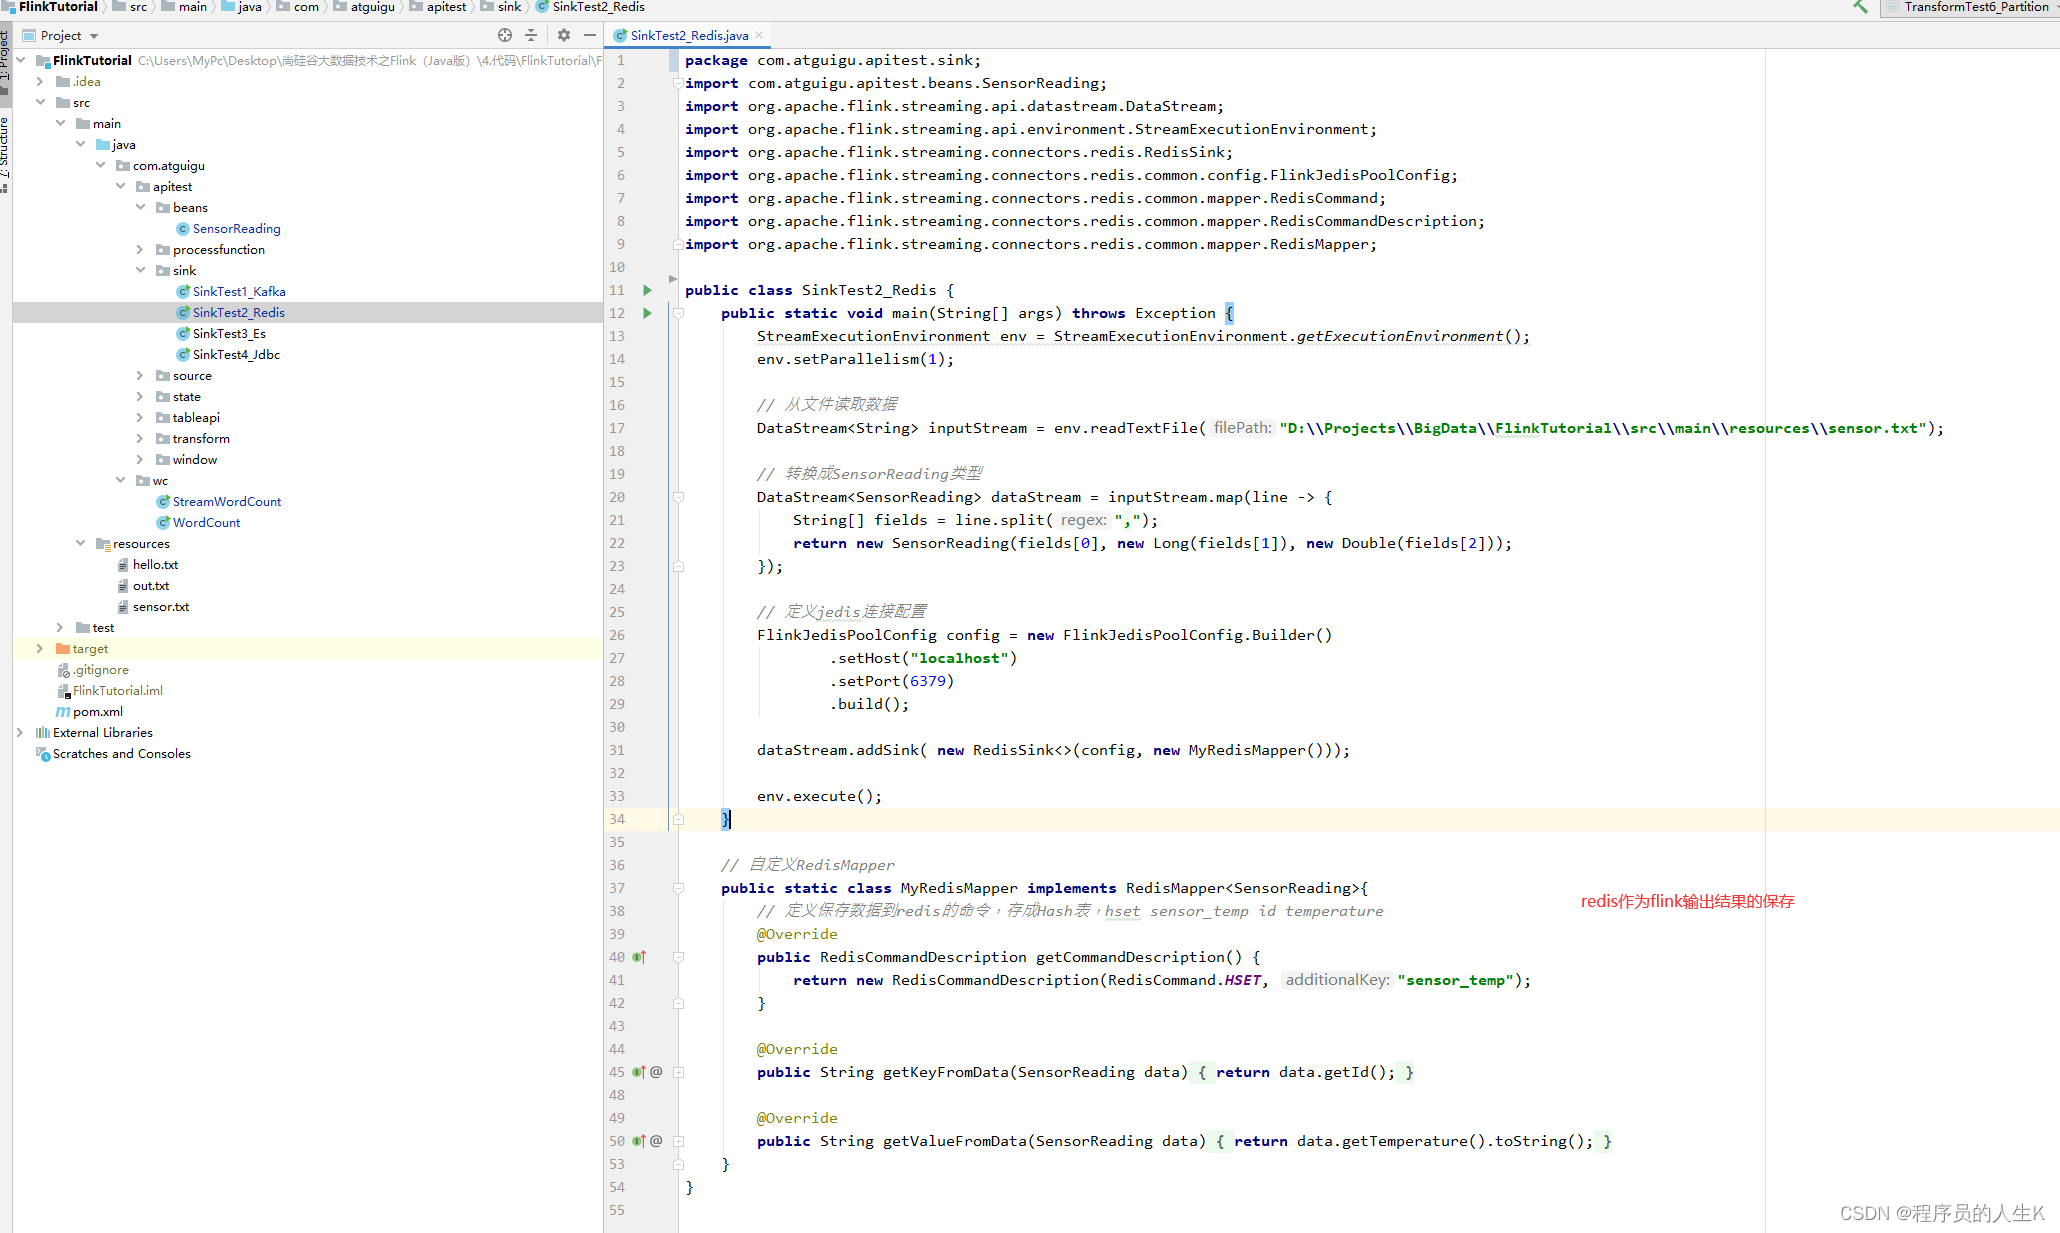The width and height of the screenshot is (2060, 1233).
Task: Toggle code fold marker at main method
Action: 678,313
